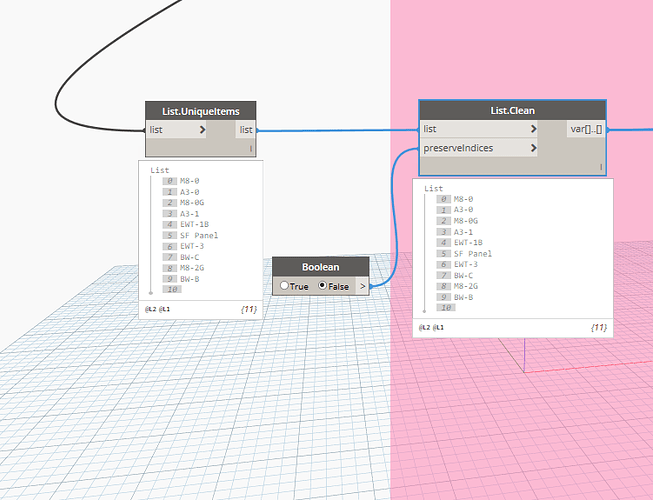Screen dimensions: 653x500
Task: Click empty index 10 in UniqueItems preview
Action: pyautogui.click(x=172, y=289)
